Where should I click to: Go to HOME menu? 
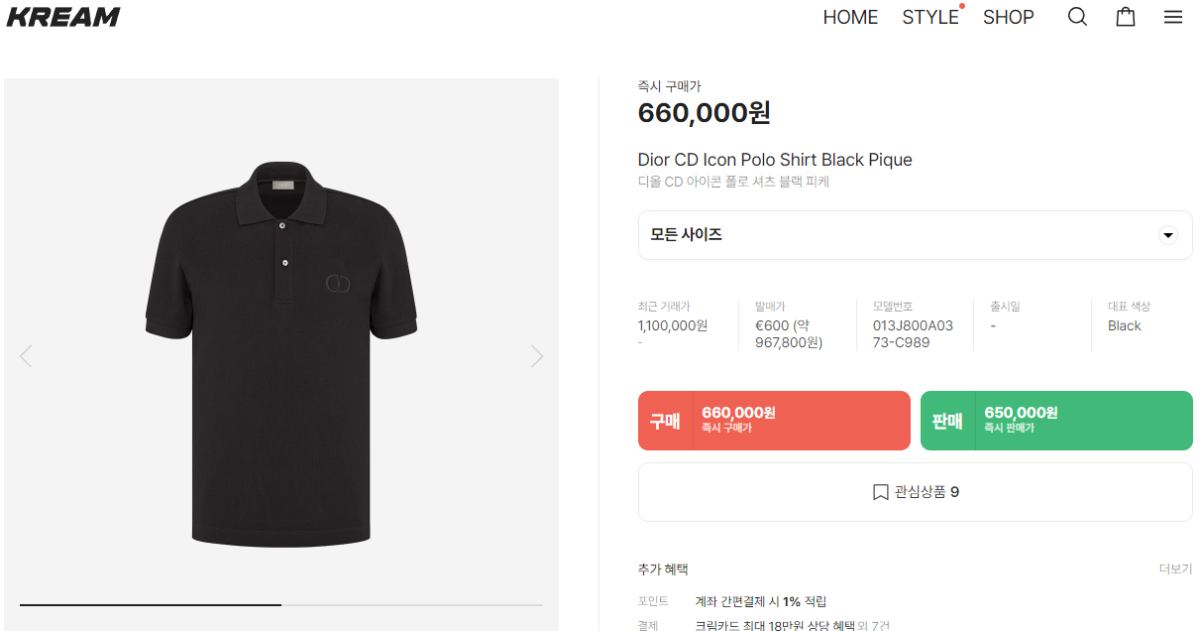click(850, 17)
